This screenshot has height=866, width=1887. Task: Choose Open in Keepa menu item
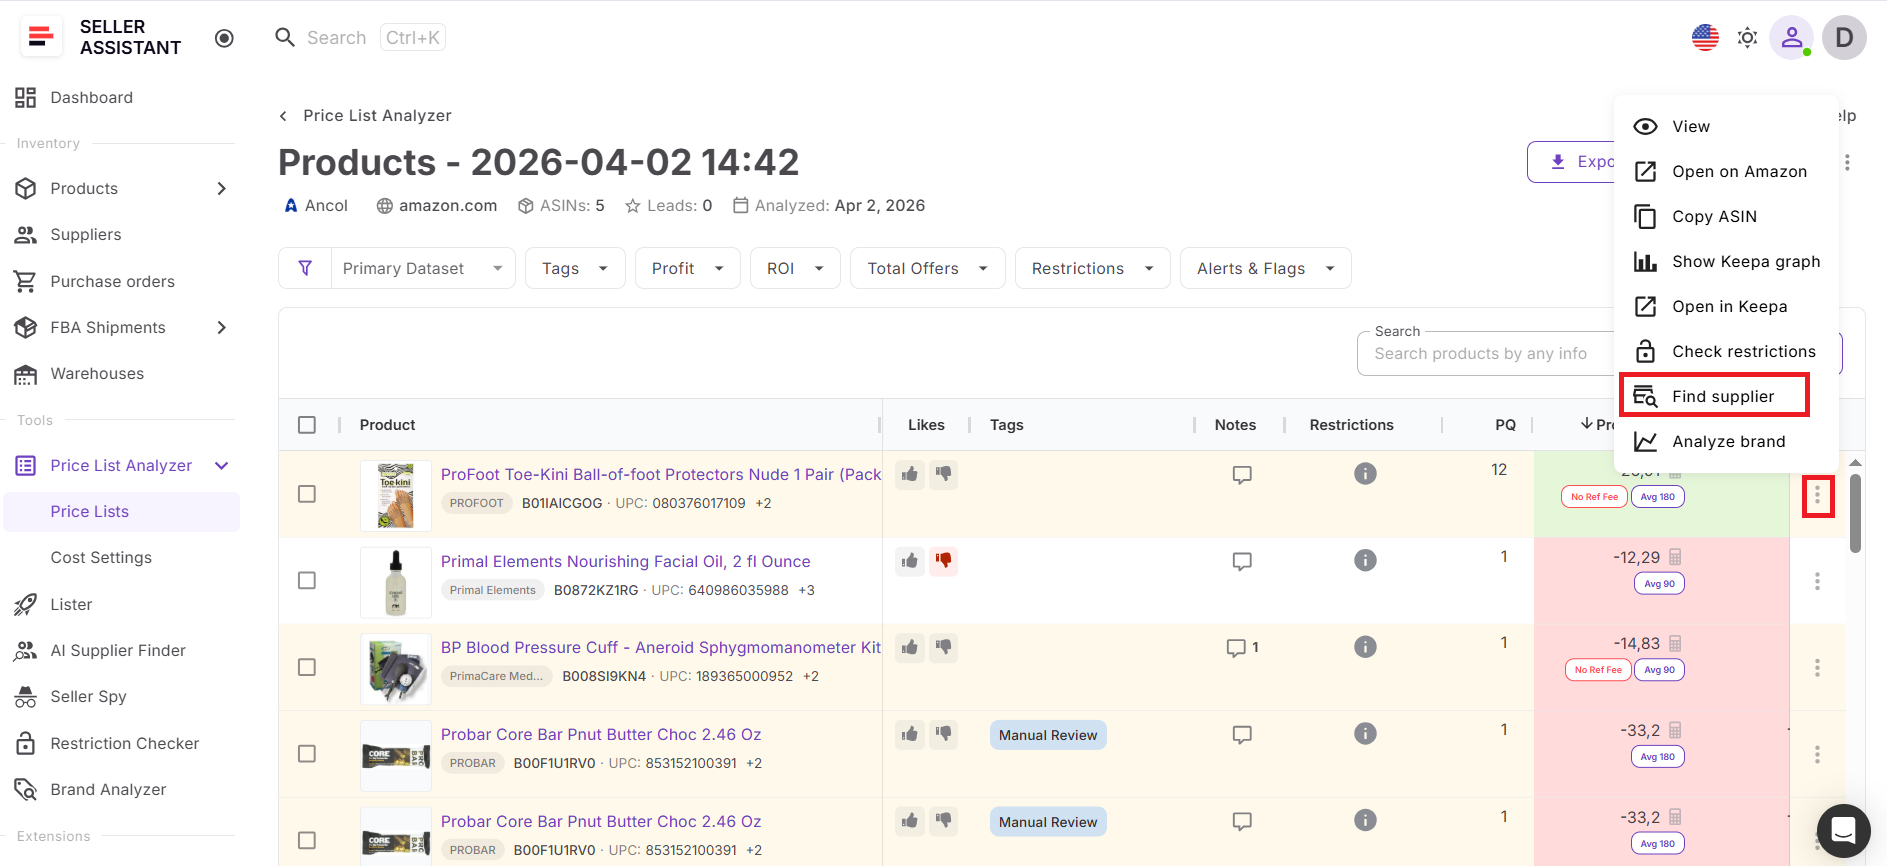(1726, 306)
